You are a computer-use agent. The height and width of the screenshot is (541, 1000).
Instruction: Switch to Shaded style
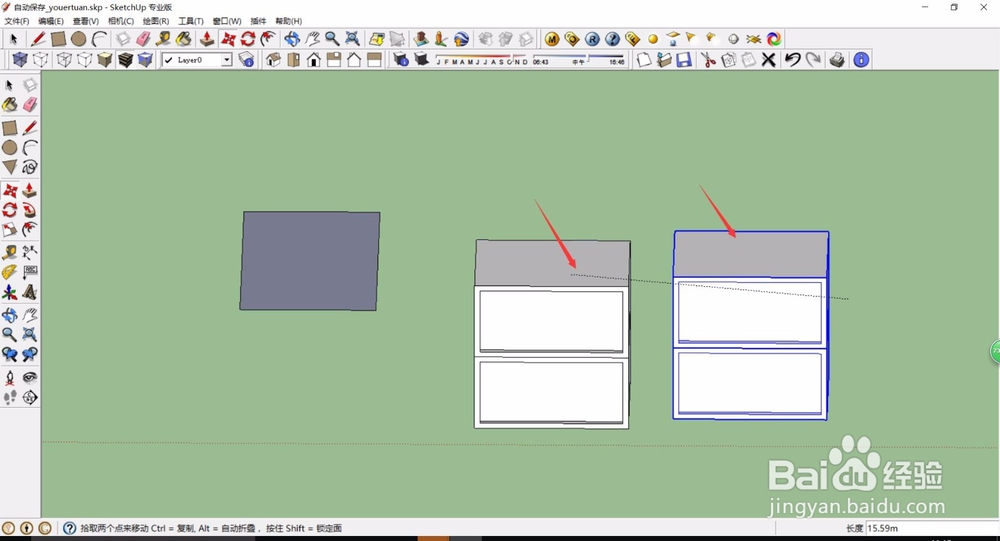(x=105, y=60)
